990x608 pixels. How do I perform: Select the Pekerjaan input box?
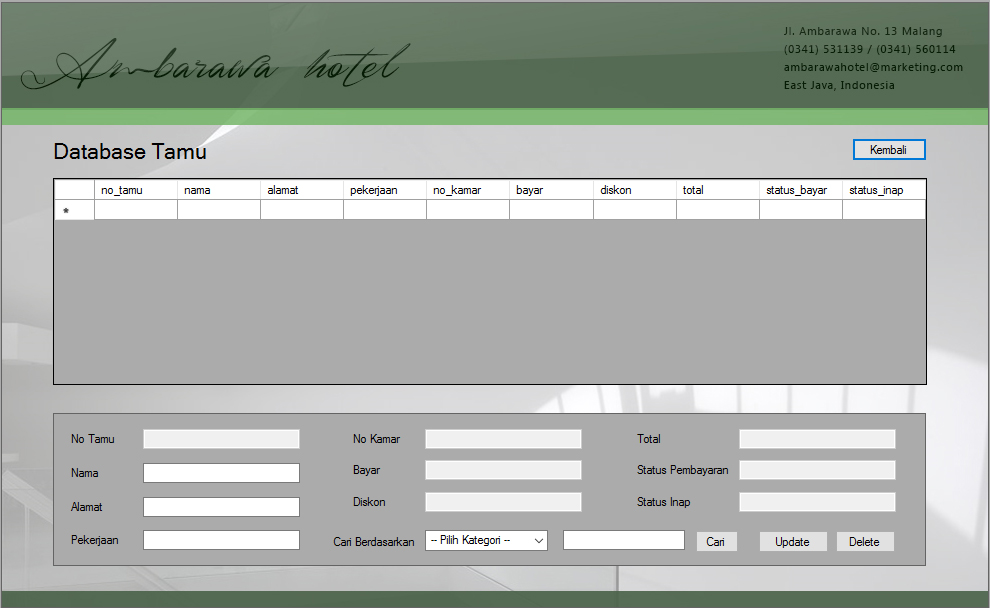pos(221,540)
